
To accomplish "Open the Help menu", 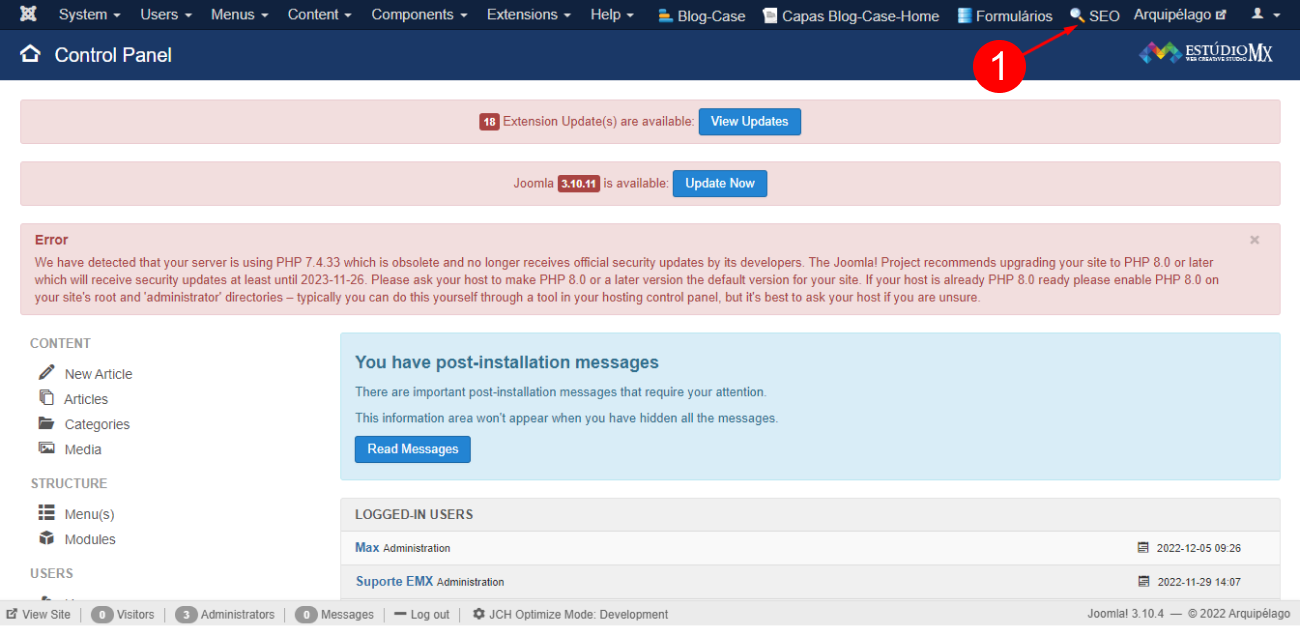I will 611,15.
